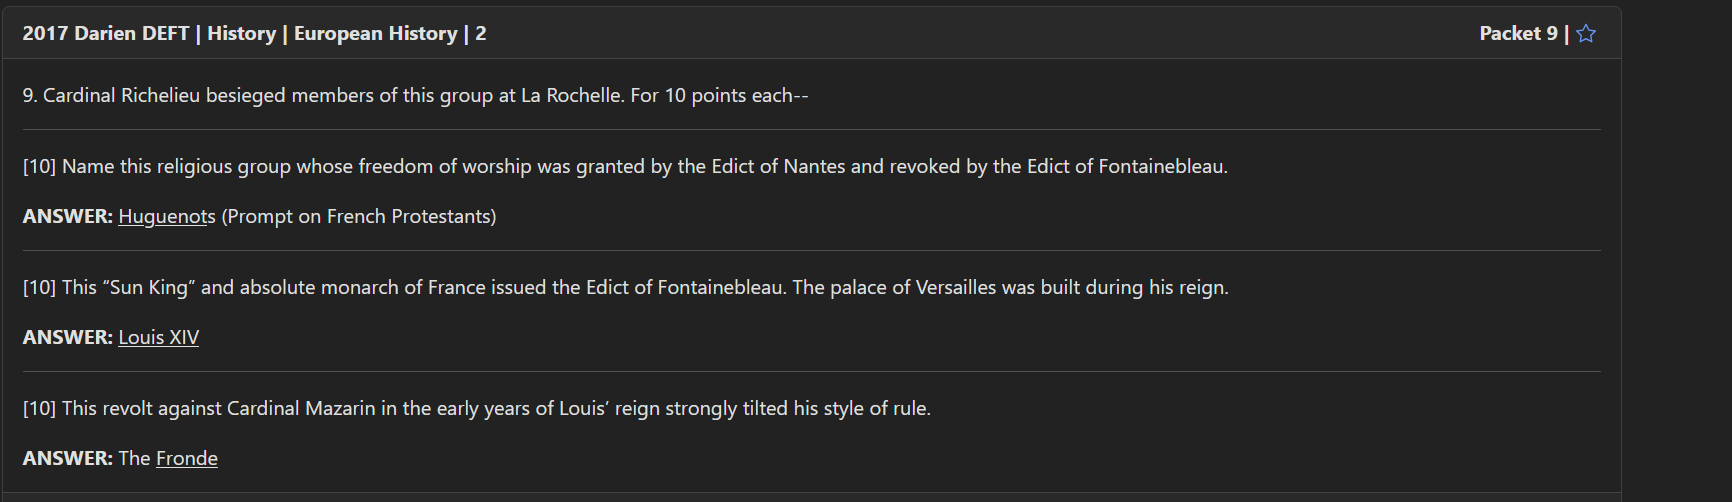1732x502 pixels.
Task: Click the Cardinal Mazarin revolt question text
Action: tap(495, 409)
